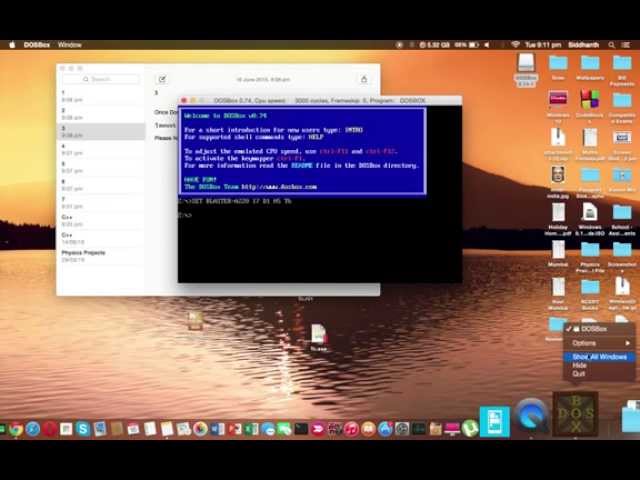Expand the Options submenu arrow
The image size is (640, 480).
click(628, 343)
